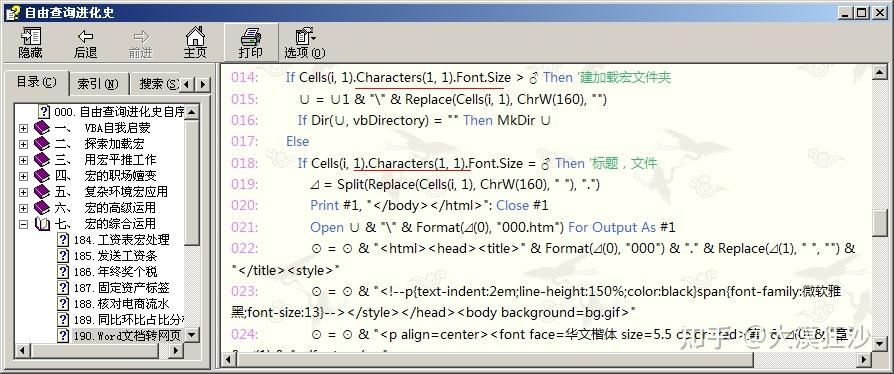The height and width of the screenshot is (374, 894).
Task: Click the right tab-scroll arrow
Action: [202, 85]
